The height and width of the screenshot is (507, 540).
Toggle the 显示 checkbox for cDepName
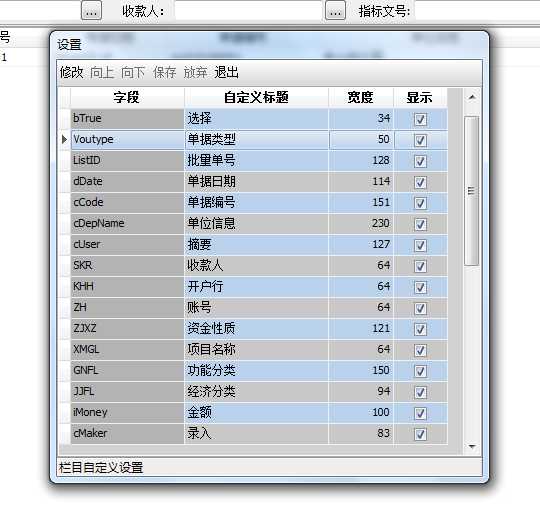click(x=420, y=224)
